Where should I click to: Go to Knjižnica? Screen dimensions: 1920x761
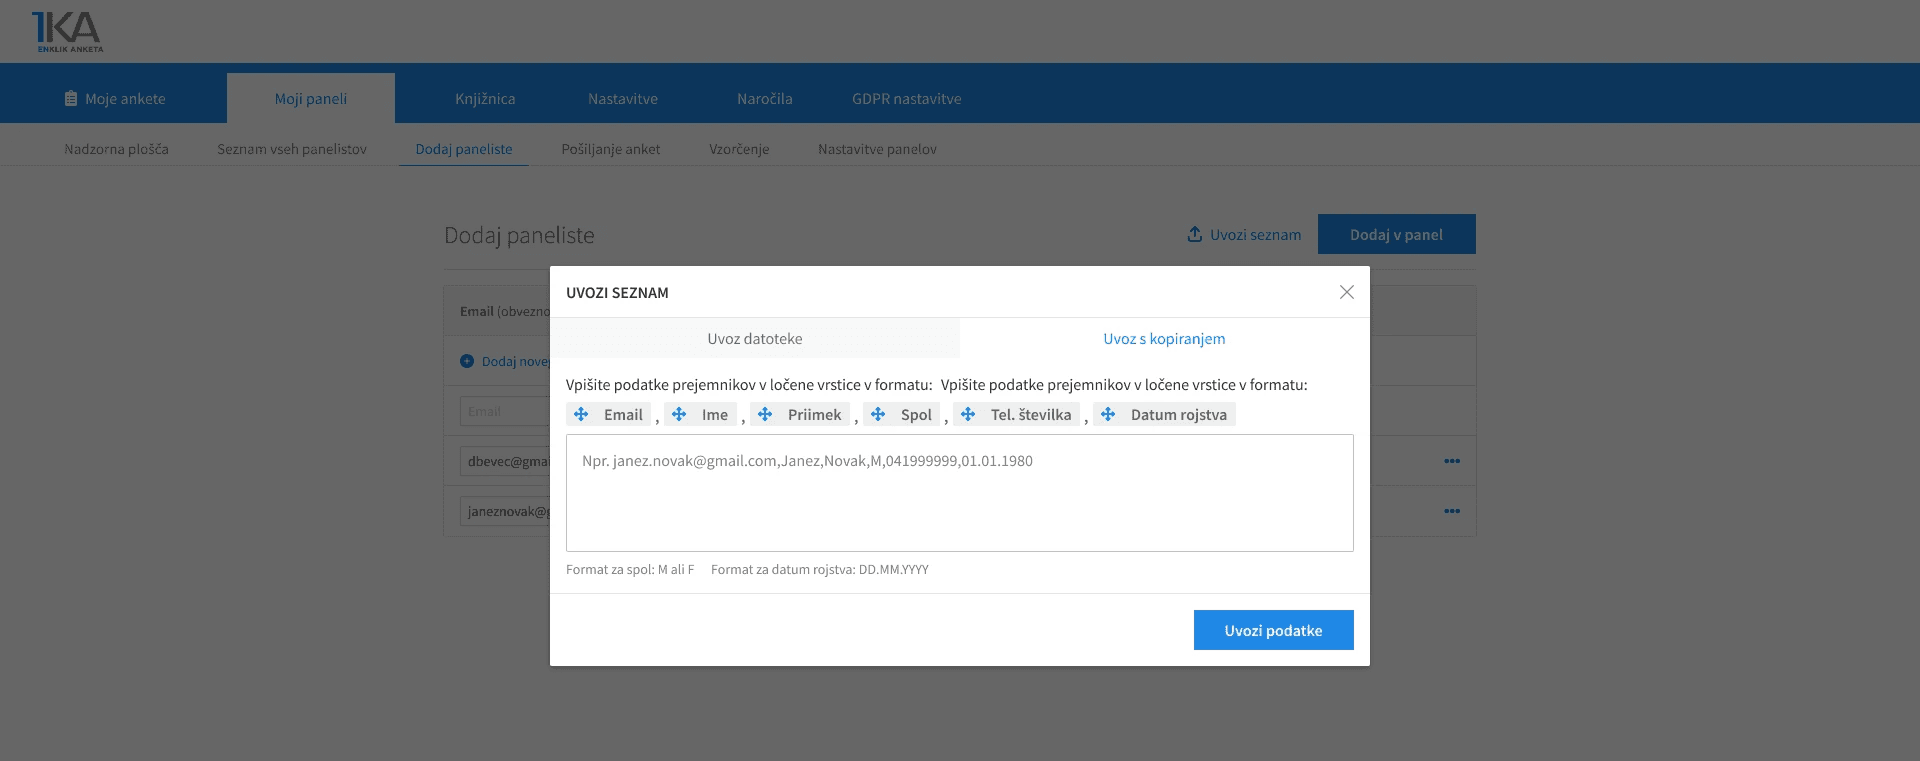[x=485, y=98]
